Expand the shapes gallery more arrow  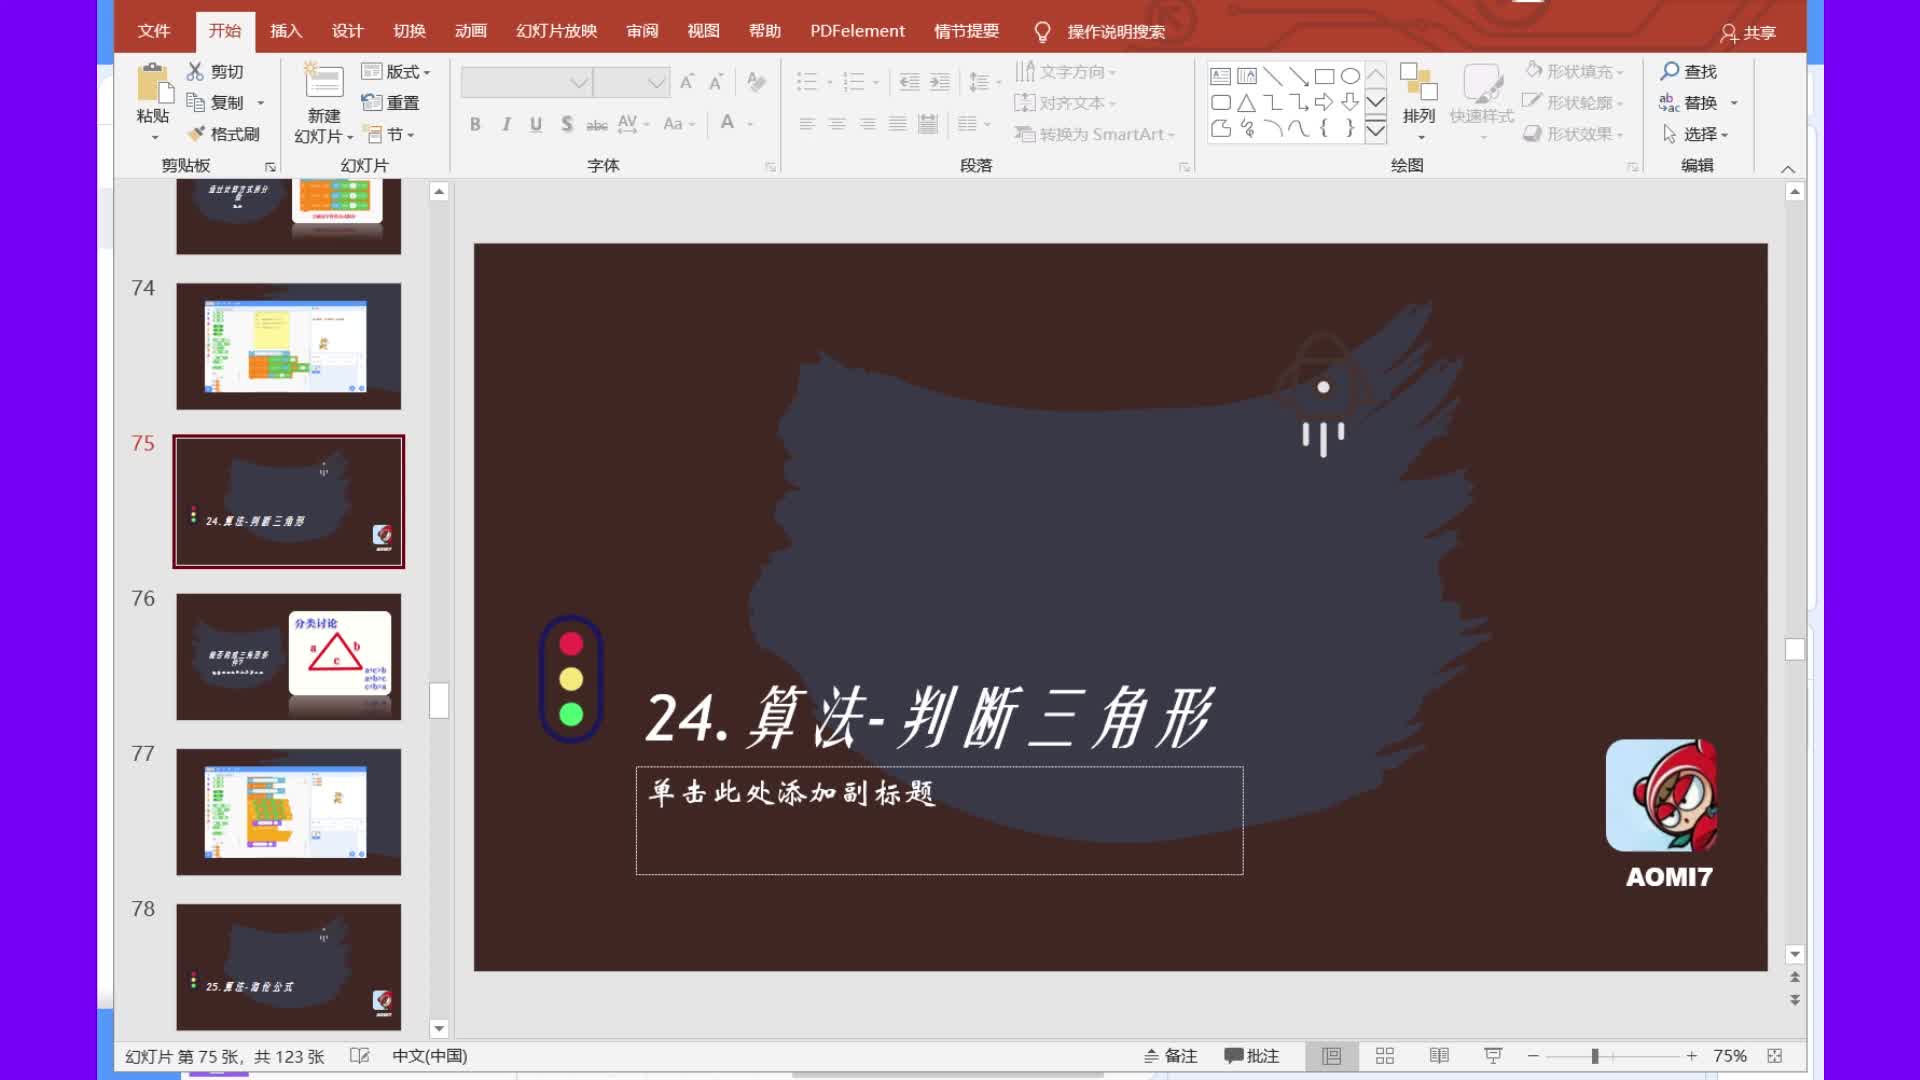coord(1376,129)
